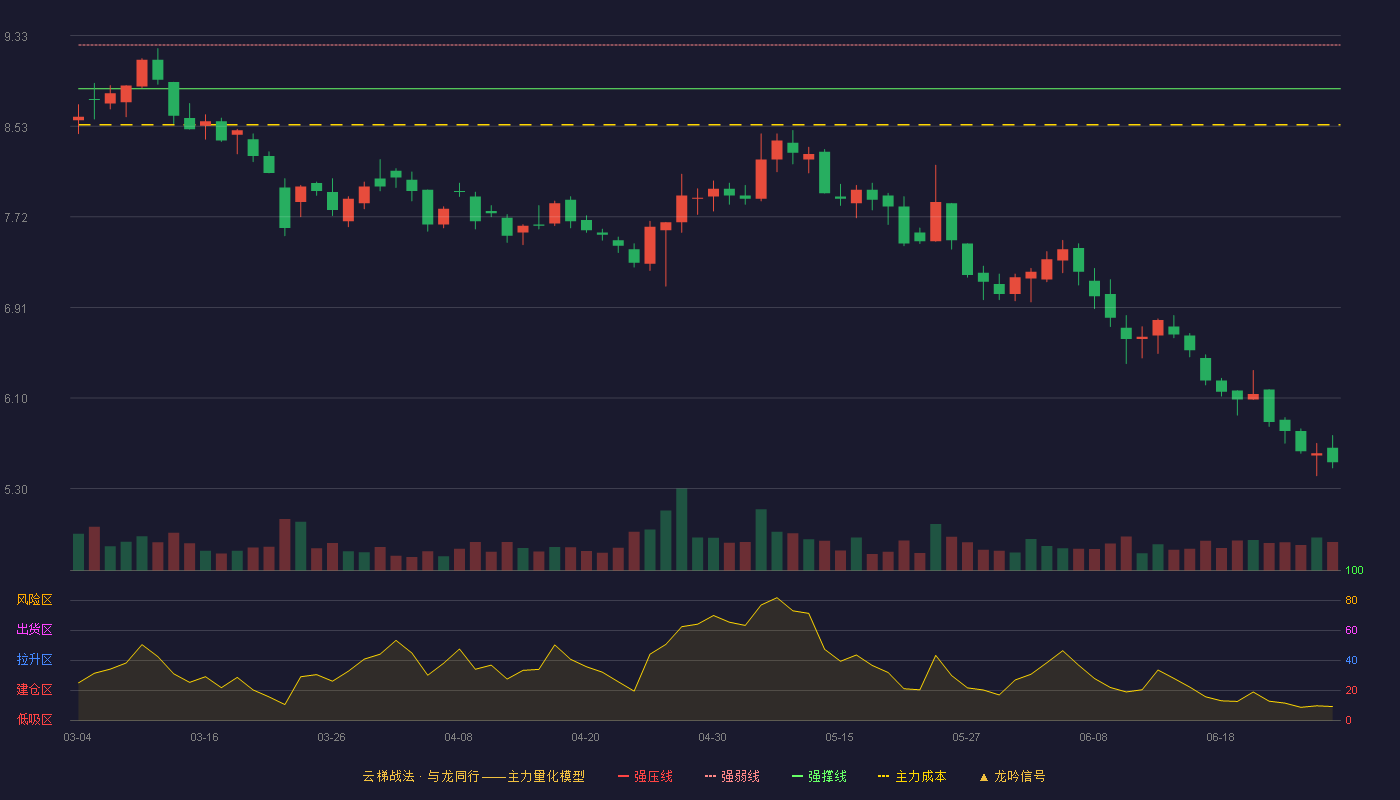This screenshot has width=1400, height=800.
Task: Click the 06-18 date label
Action: (x=1220, y=737)
